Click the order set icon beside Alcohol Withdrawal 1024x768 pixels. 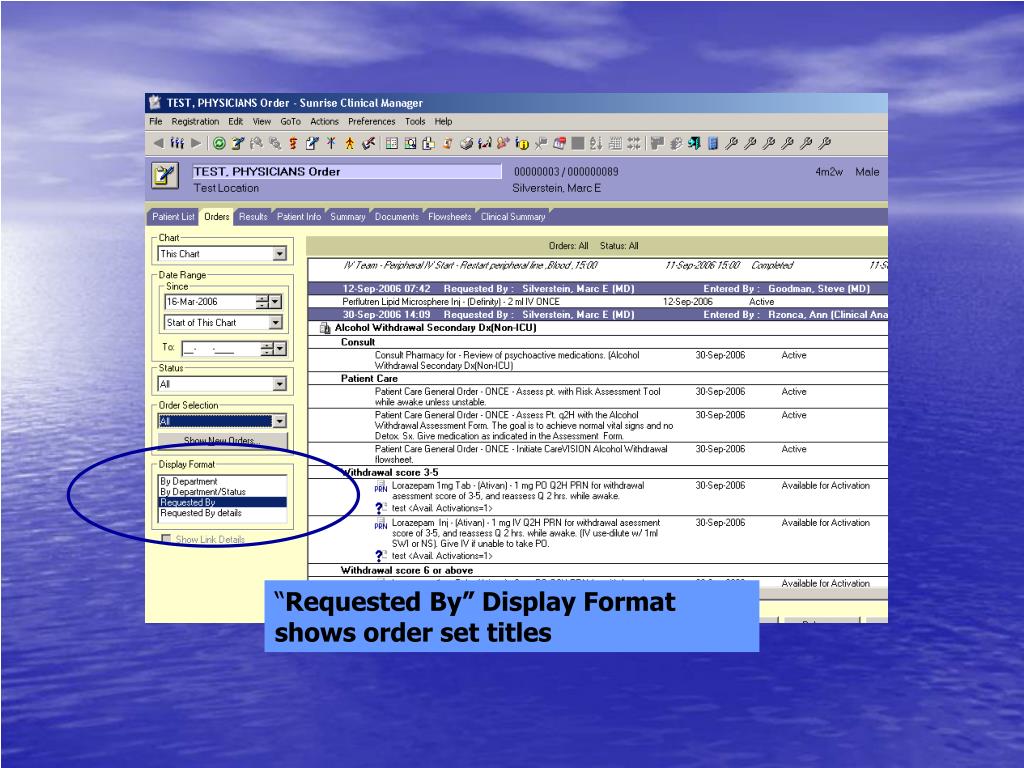tap(325, 328)
